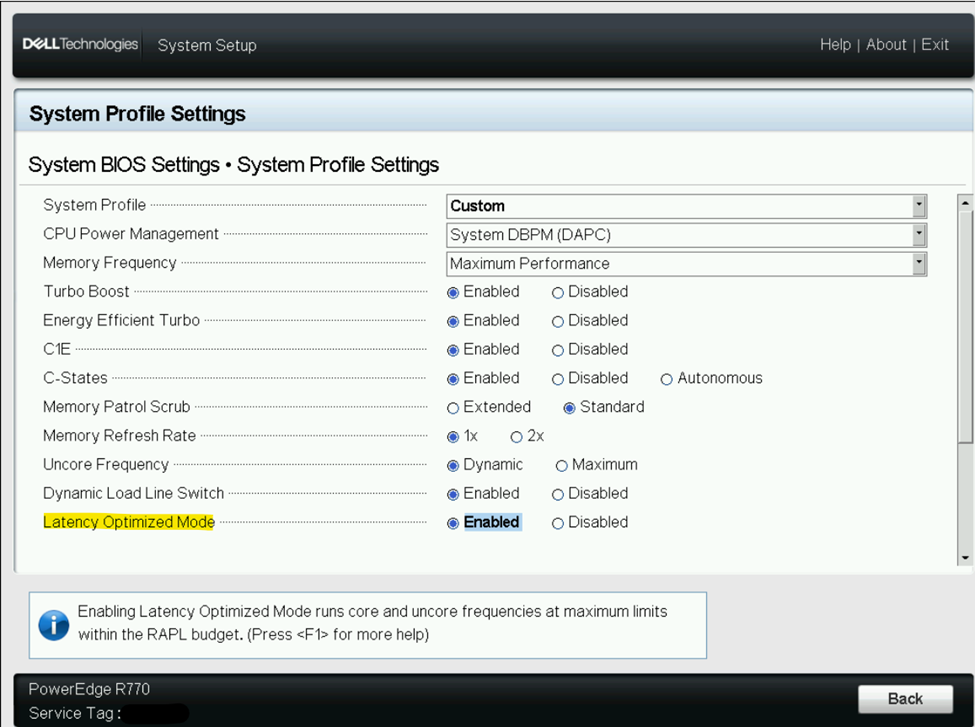Open the About menu

(886, 44)
